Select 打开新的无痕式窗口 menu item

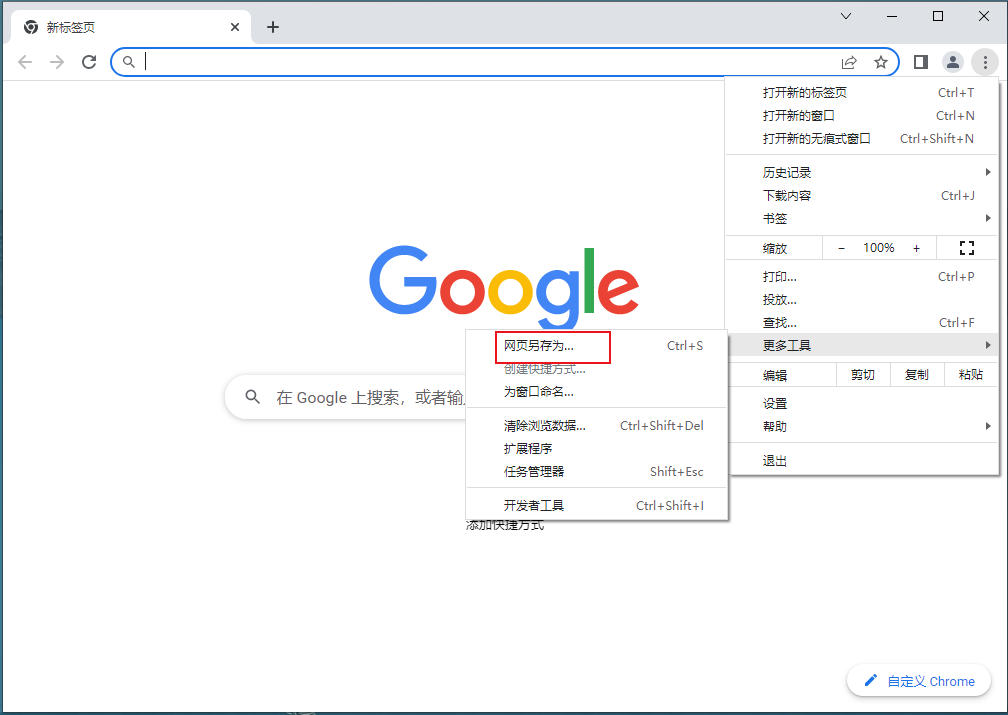point(862,139)
